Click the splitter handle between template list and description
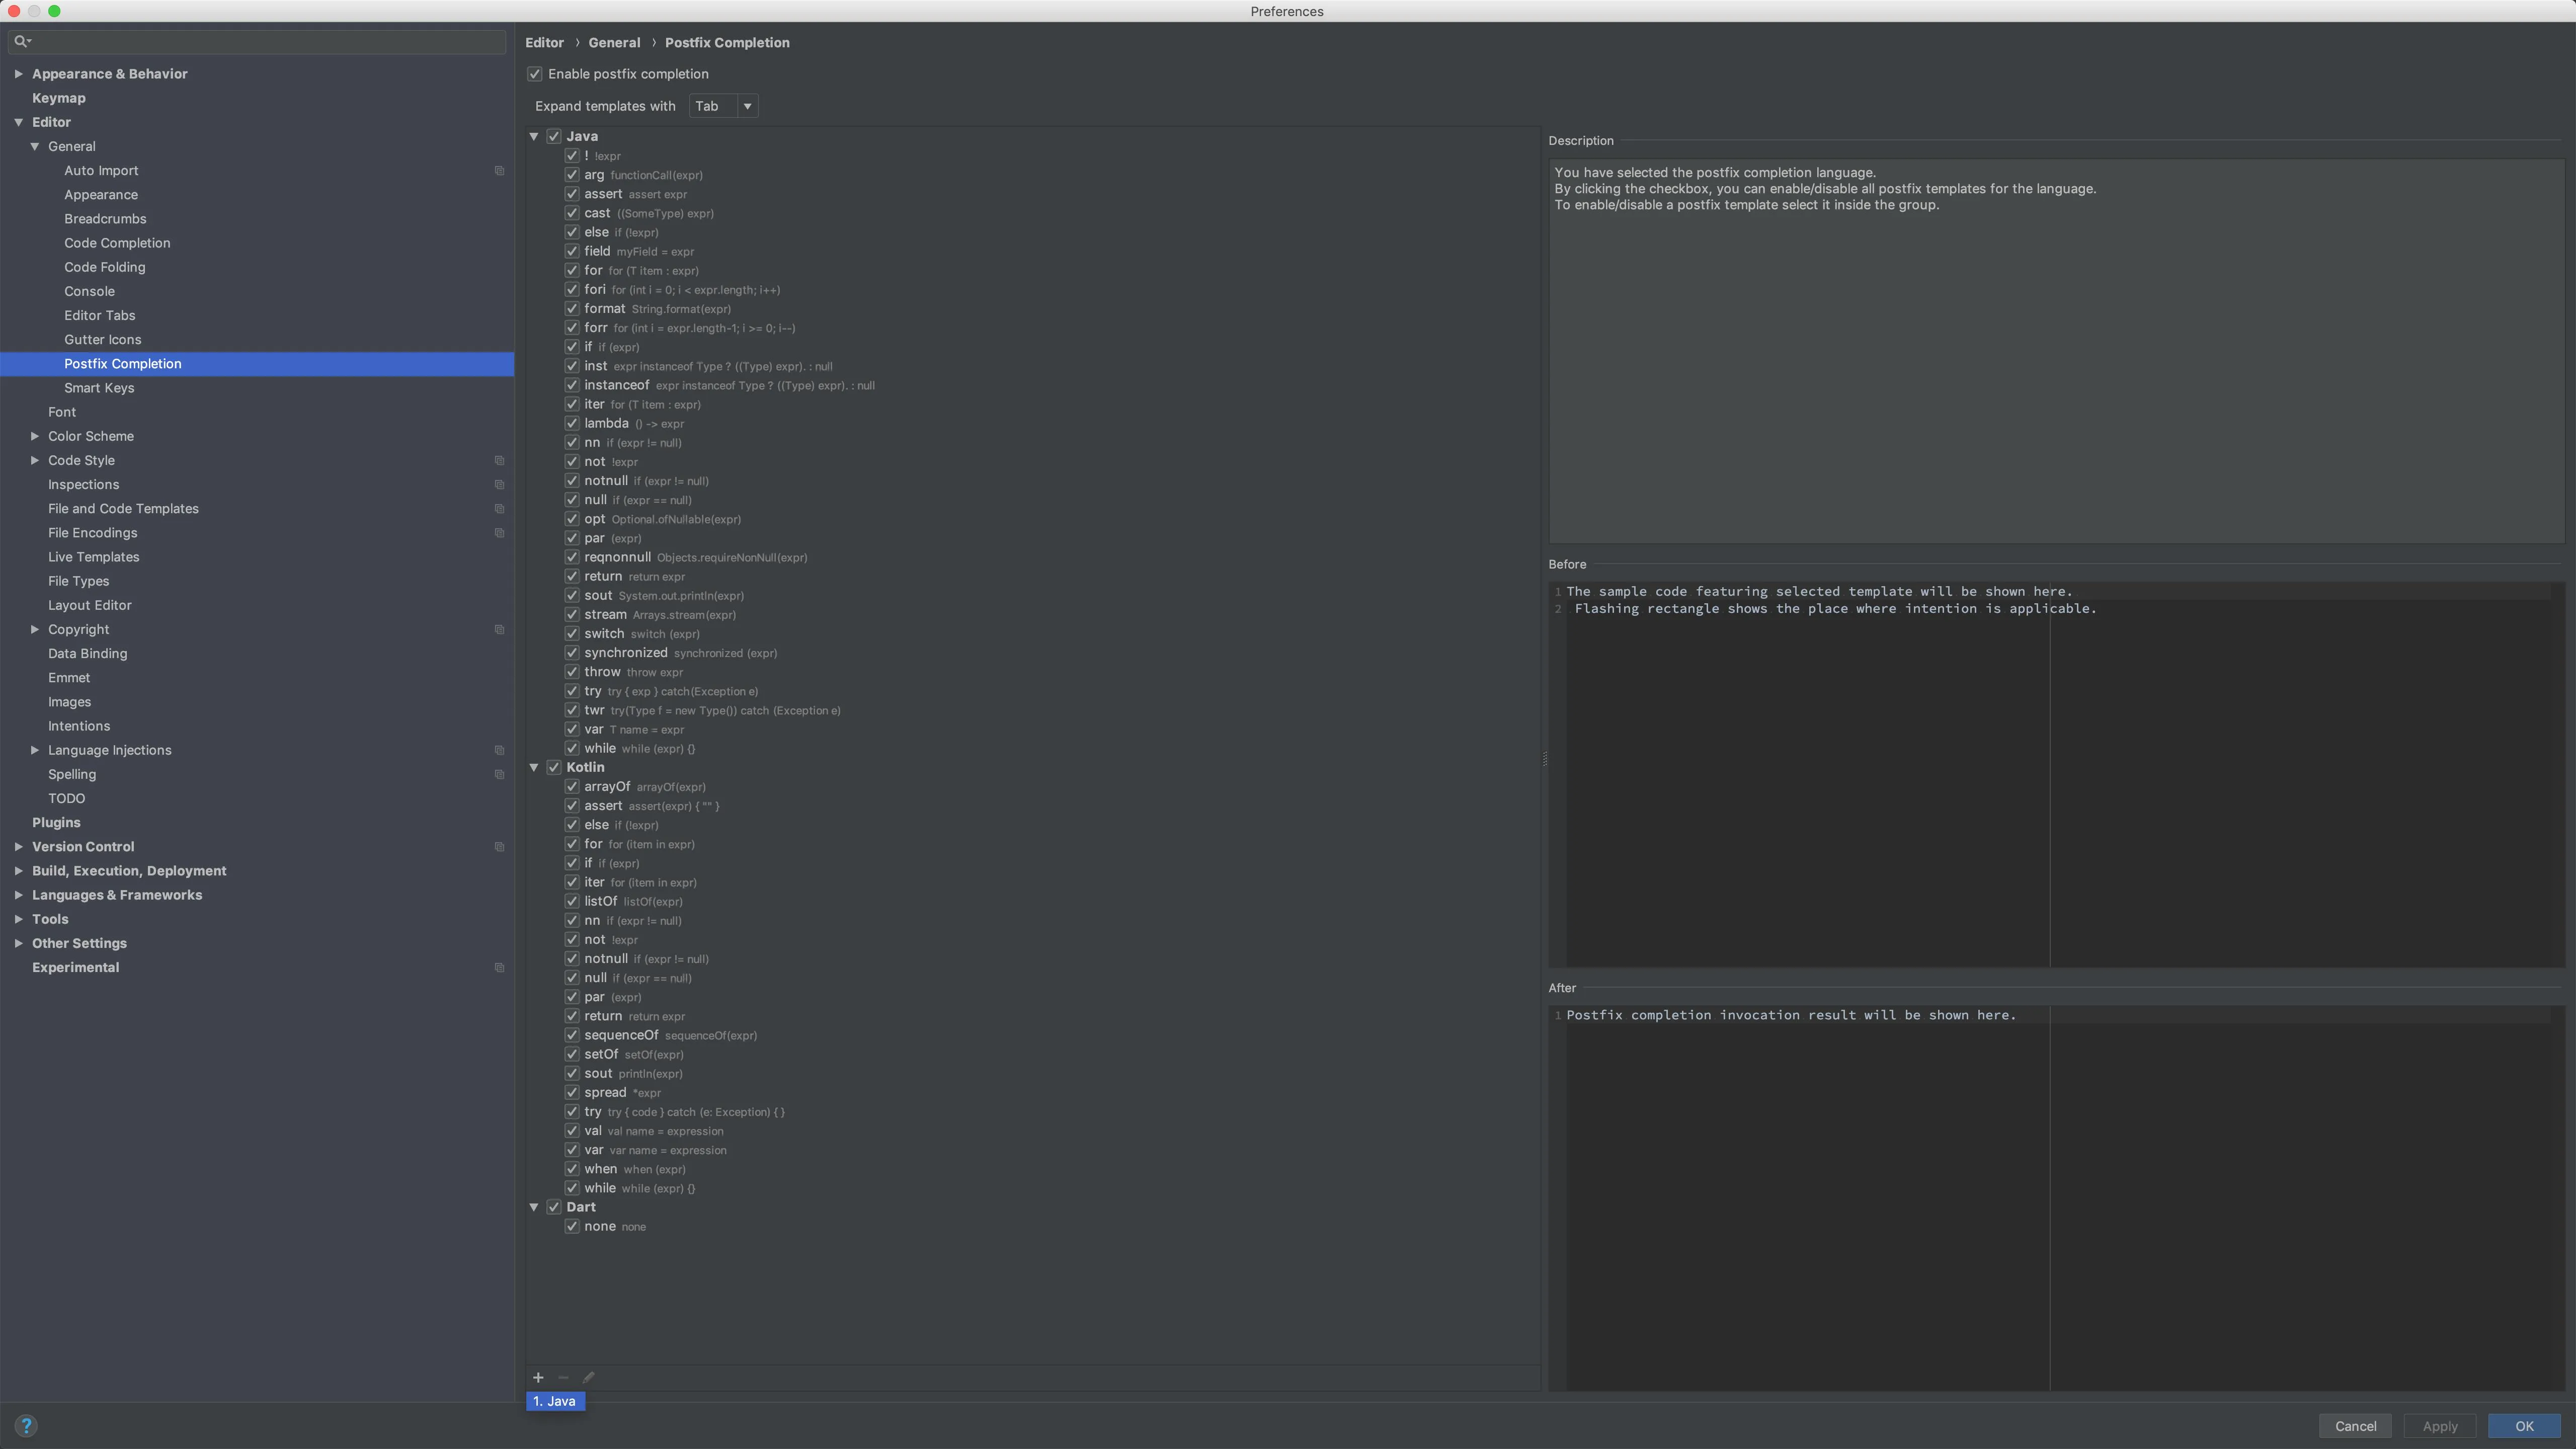 1544,759
